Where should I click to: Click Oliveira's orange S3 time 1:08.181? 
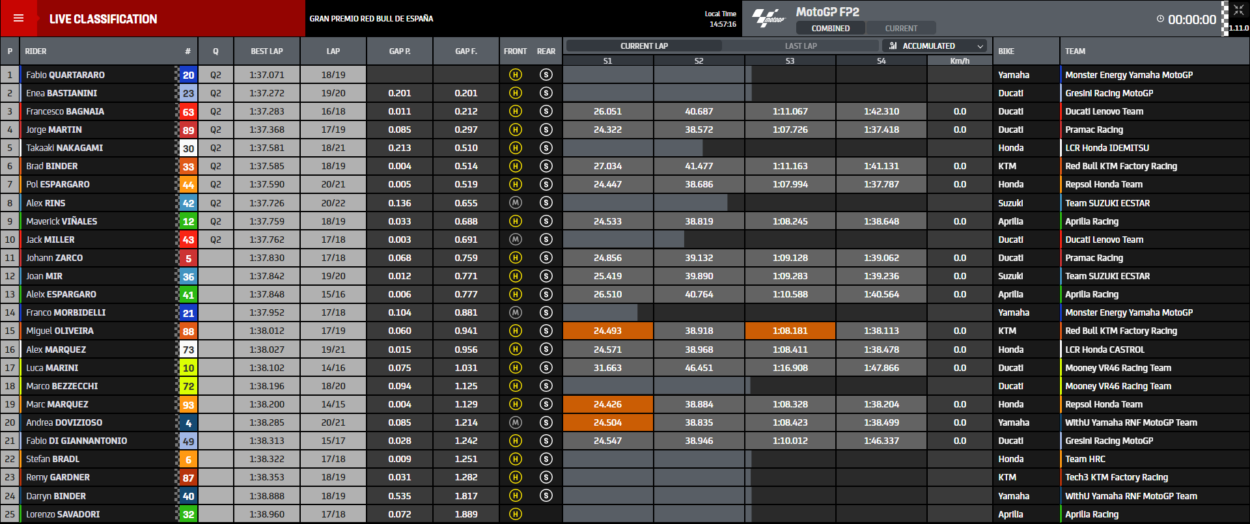tap(790, 331)
